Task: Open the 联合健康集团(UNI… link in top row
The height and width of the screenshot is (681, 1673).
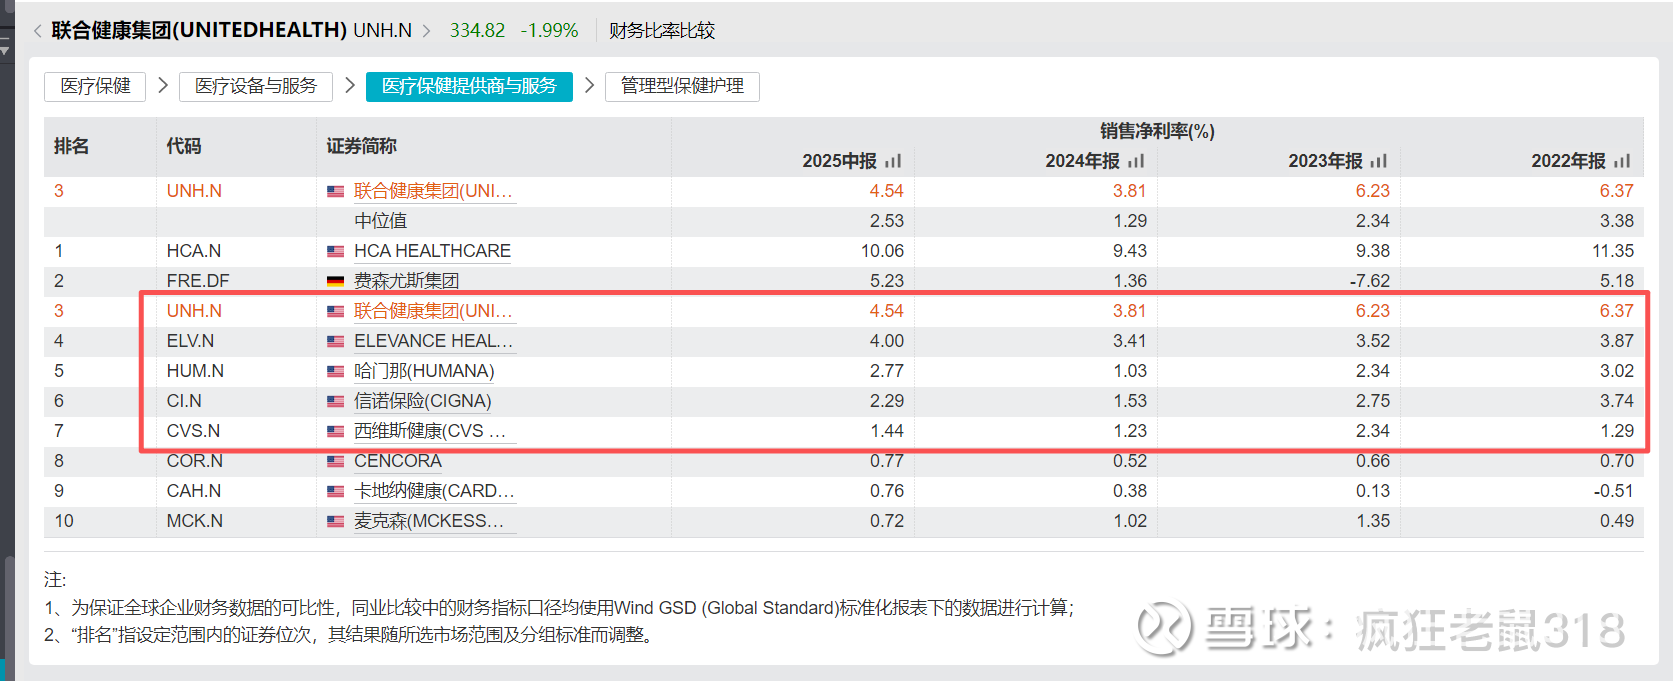Action: [x=433, y=191]
